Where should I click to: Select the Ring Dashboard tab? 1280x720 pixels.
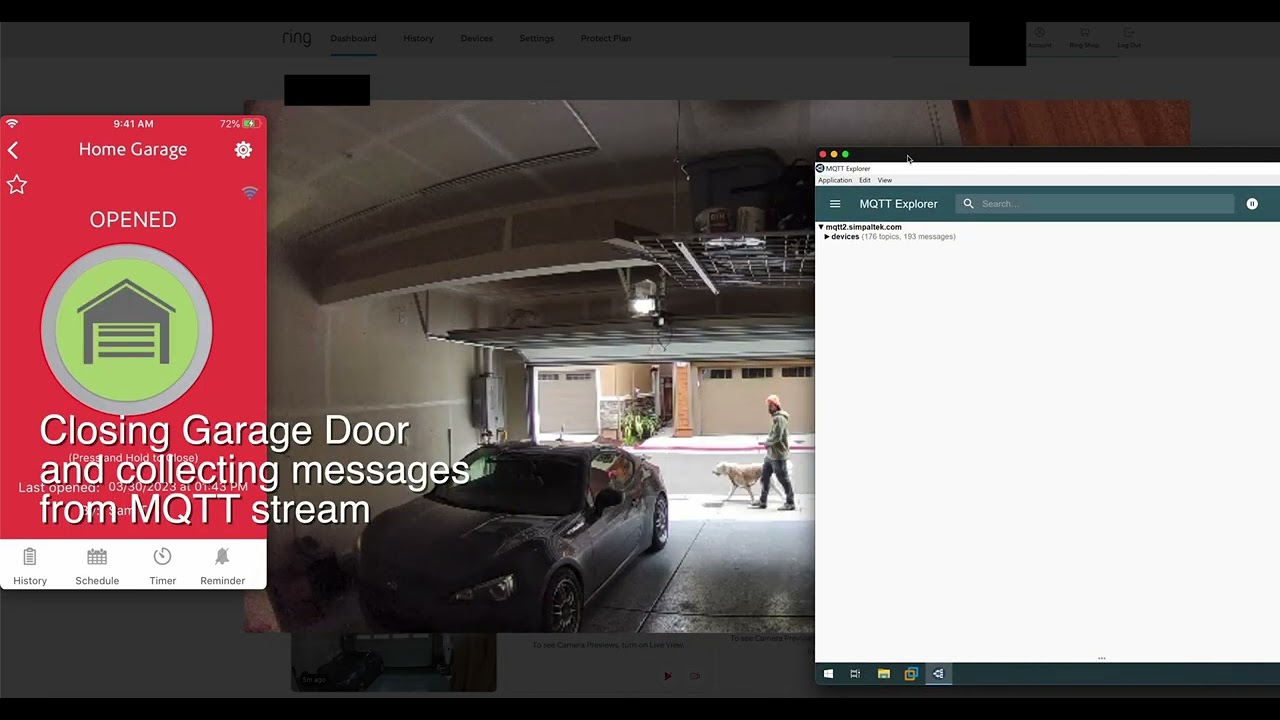click(x=353, y=39)
